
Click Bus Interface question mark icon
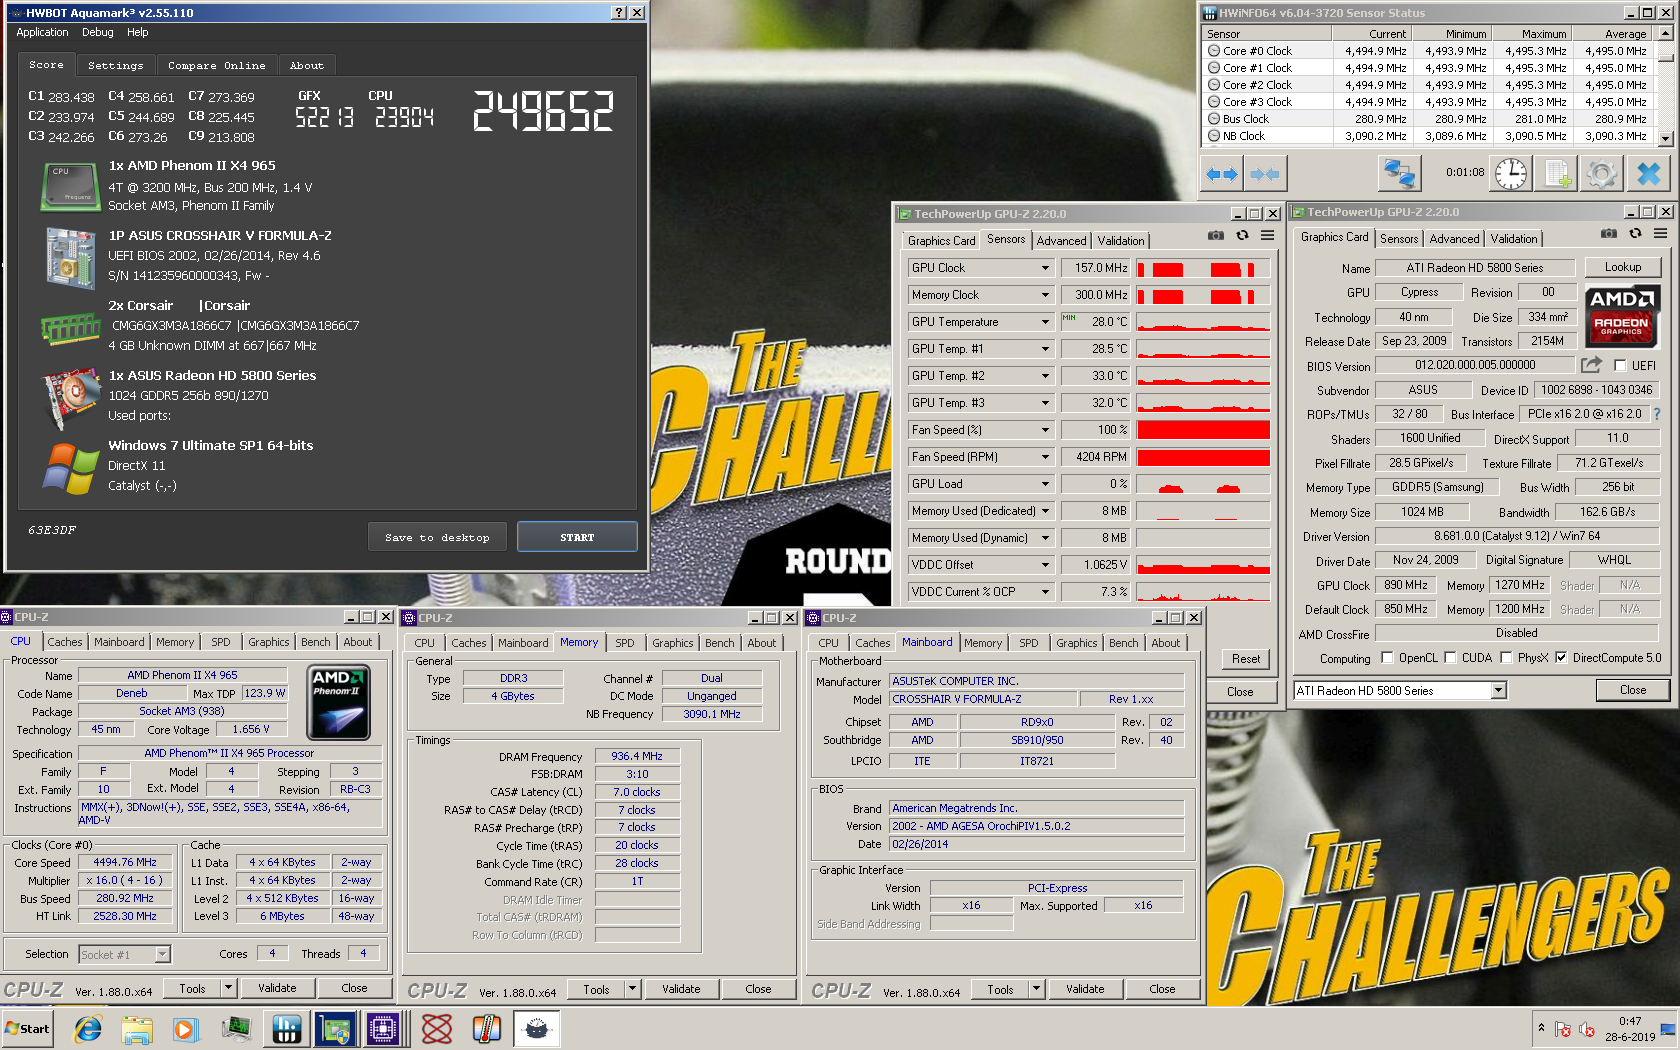tap(1656, 414)
